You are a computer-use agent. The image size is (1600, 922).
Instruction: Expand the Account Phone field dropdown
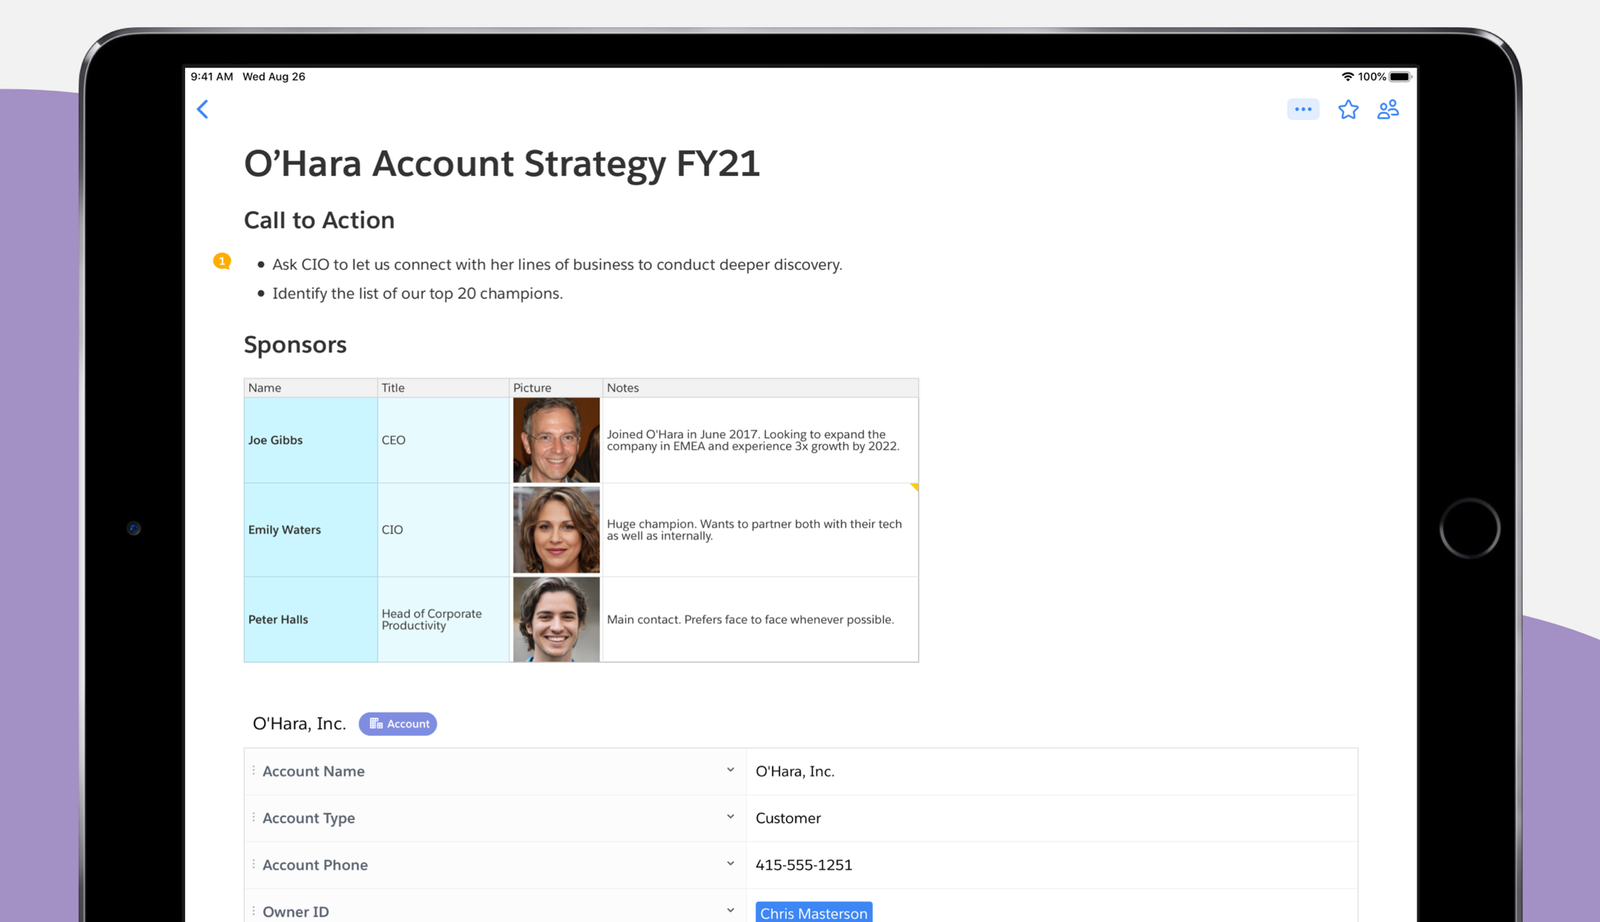click(x=730, y=864)
